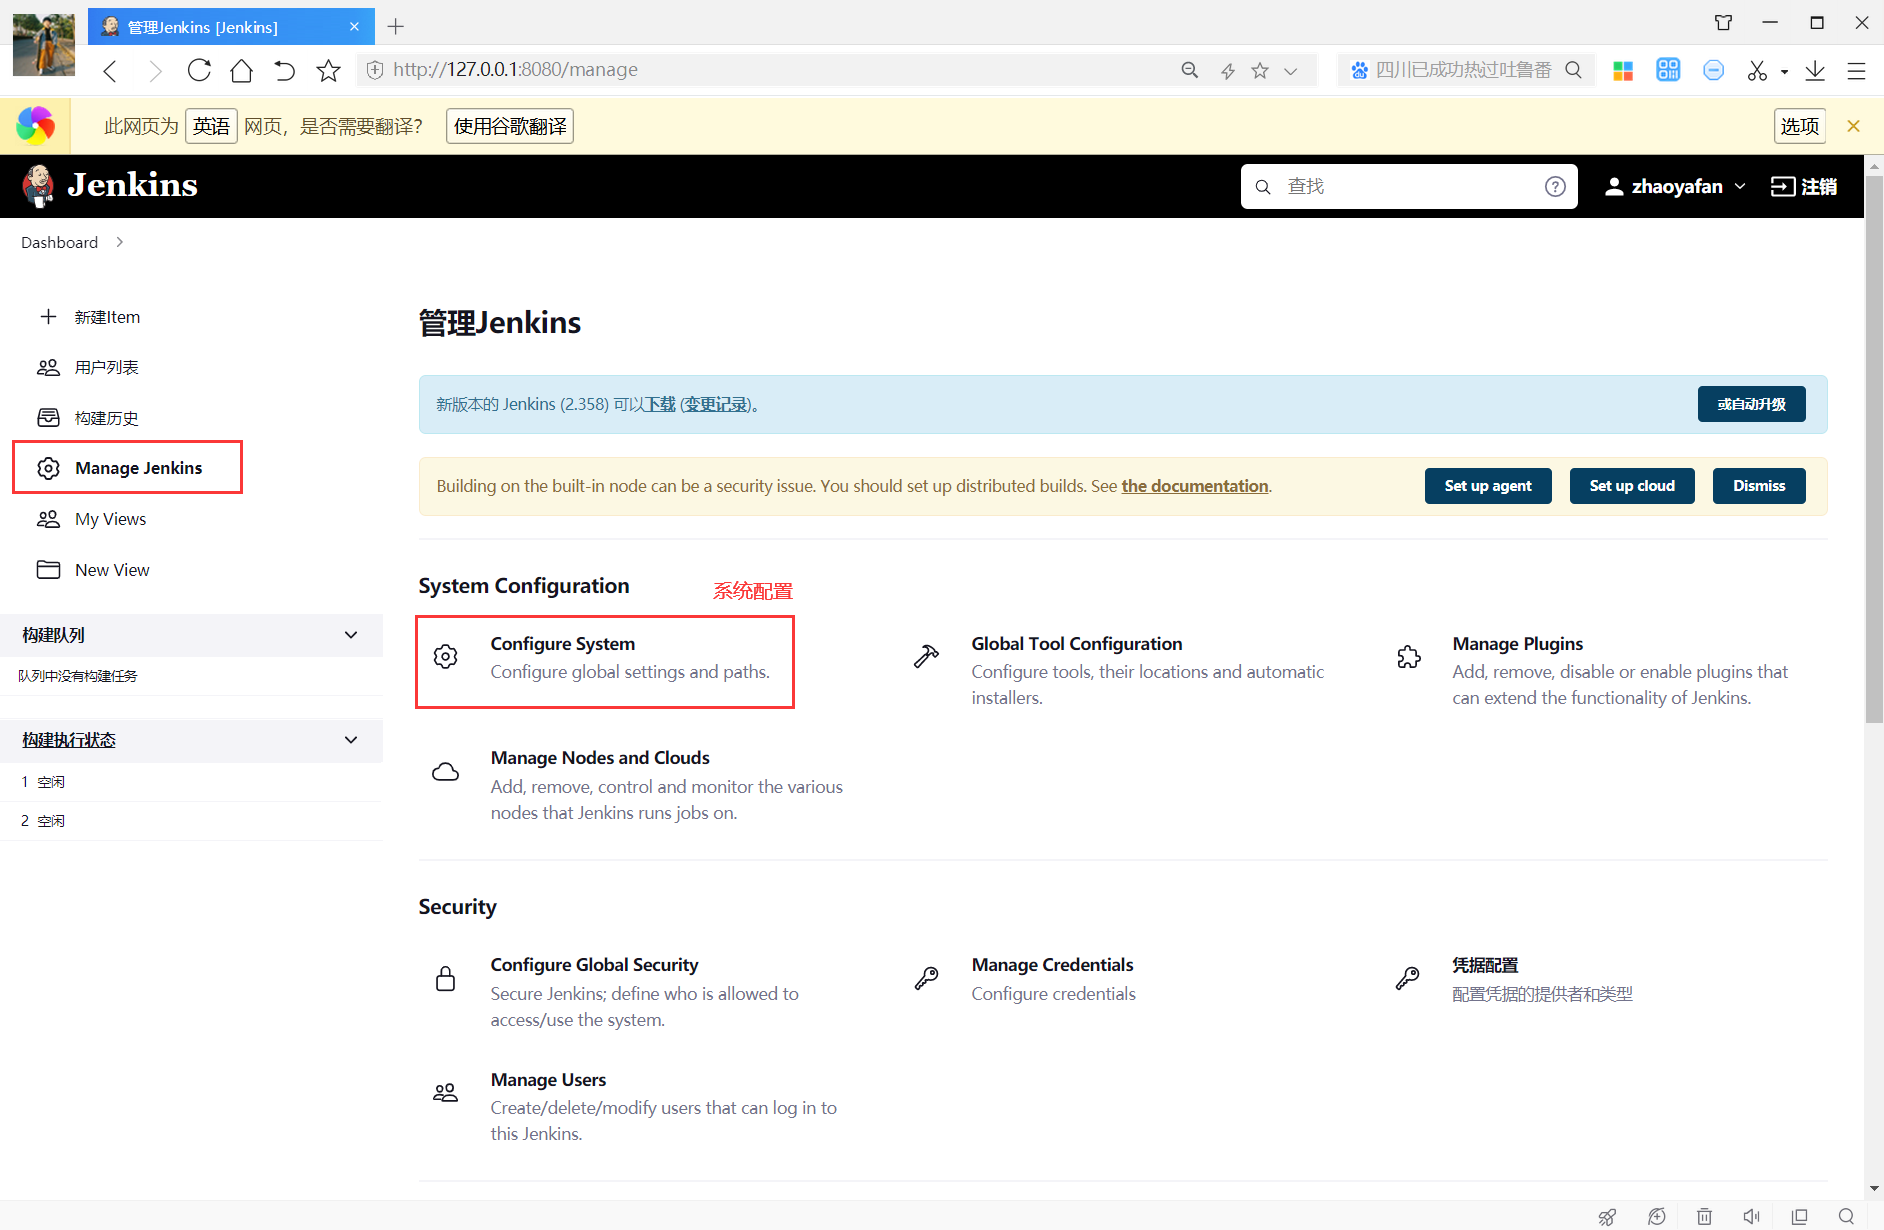1884x1230 pixels.
Task: Expand the Dashboard breadcrumb chevron
Action: pos(119,242)
